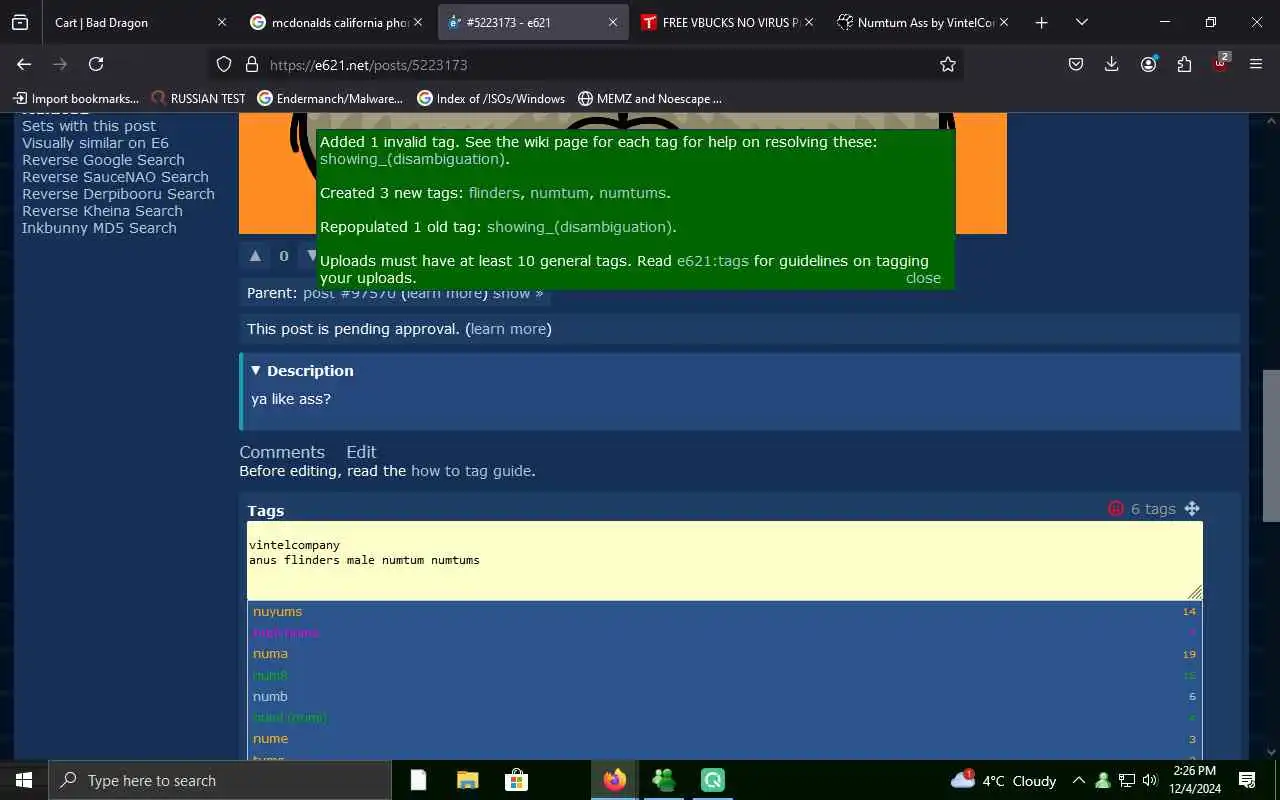Click the Windows search box
The width and height of the screenshot is (1280, 800).
click(x=220, y=780)
